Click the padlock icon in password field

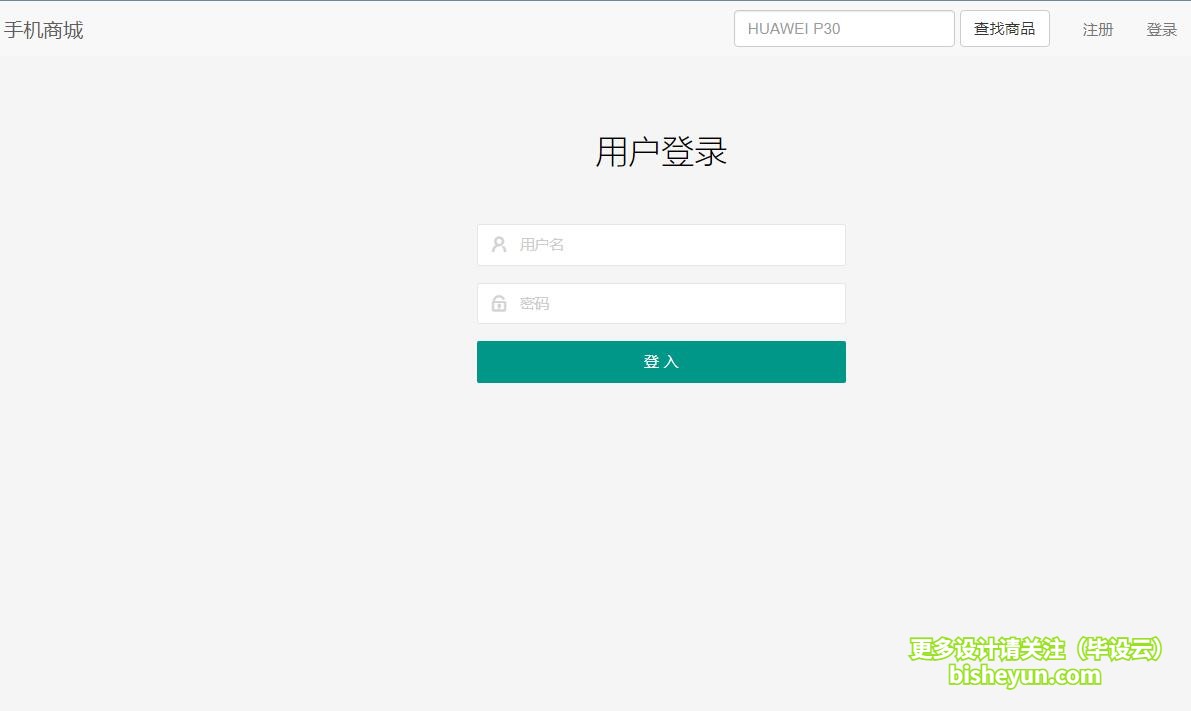tap(499, 304)
